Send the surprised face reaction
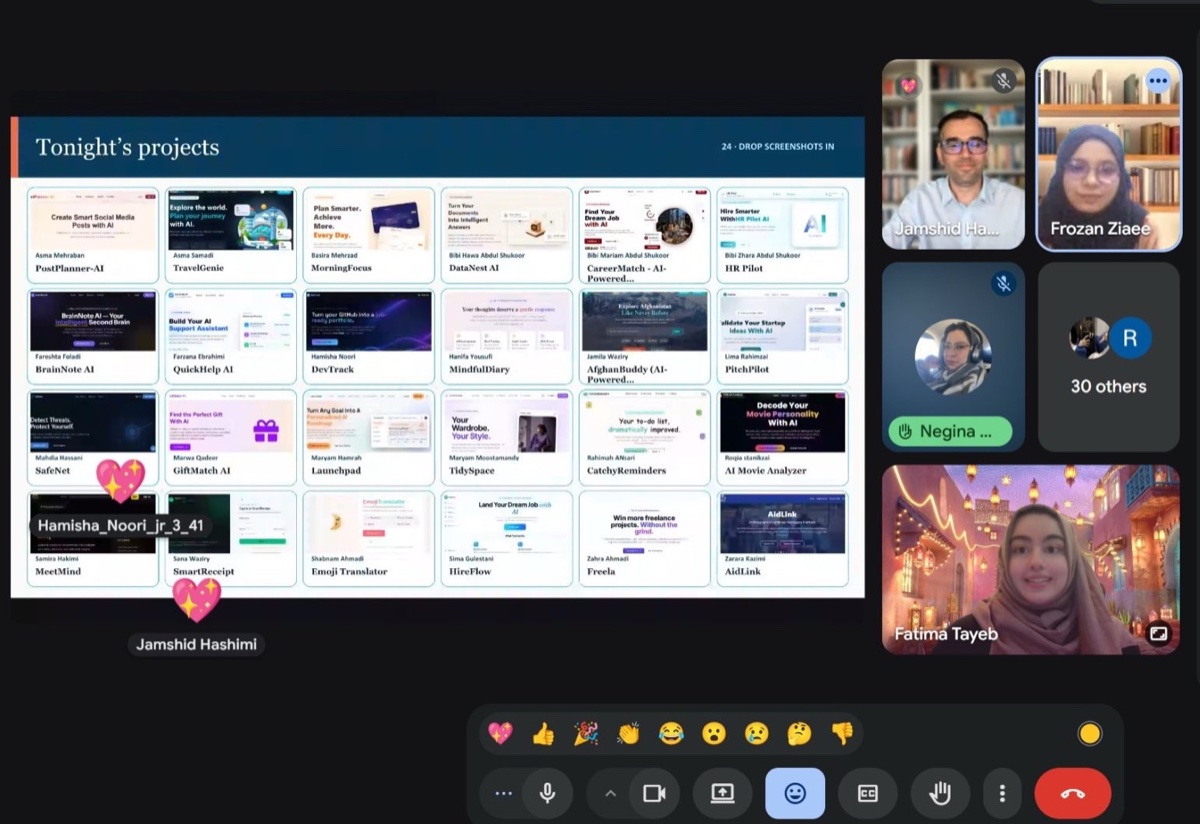 [x=713, y=733]
